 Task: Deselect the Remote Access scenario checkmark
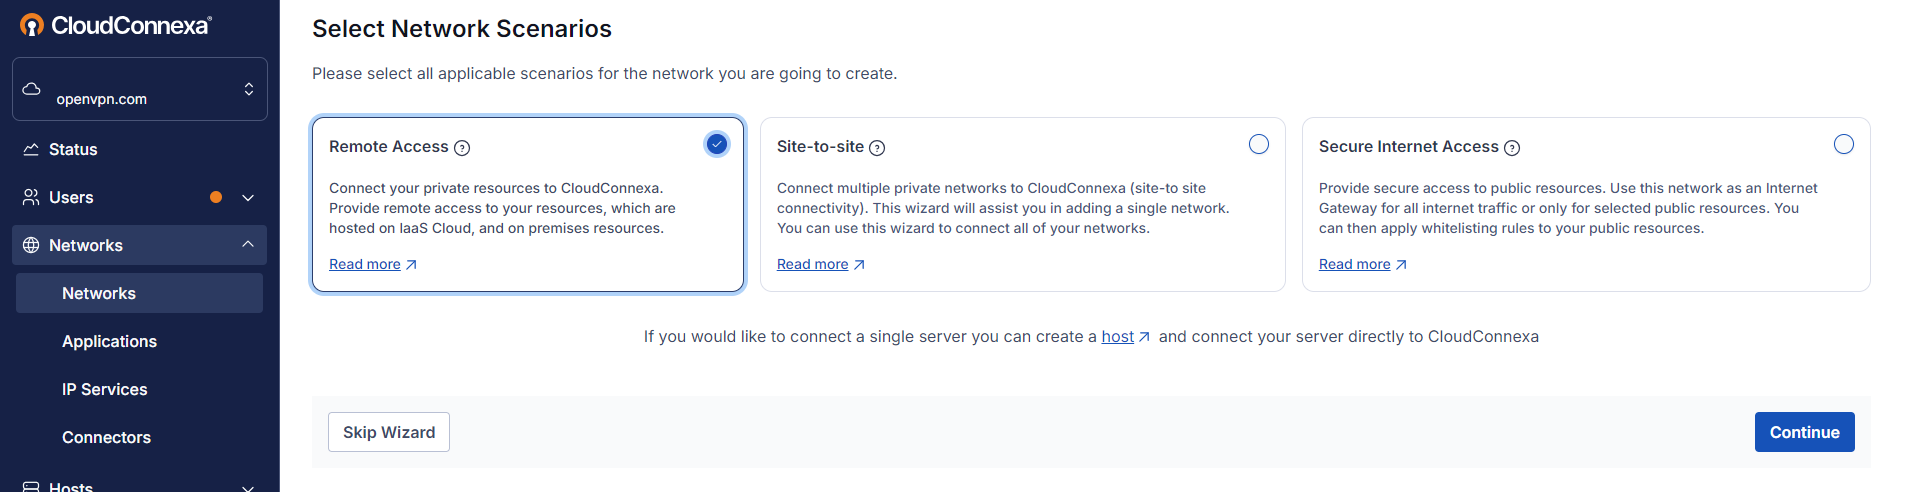pyautogui.click(x=717, y=144)
